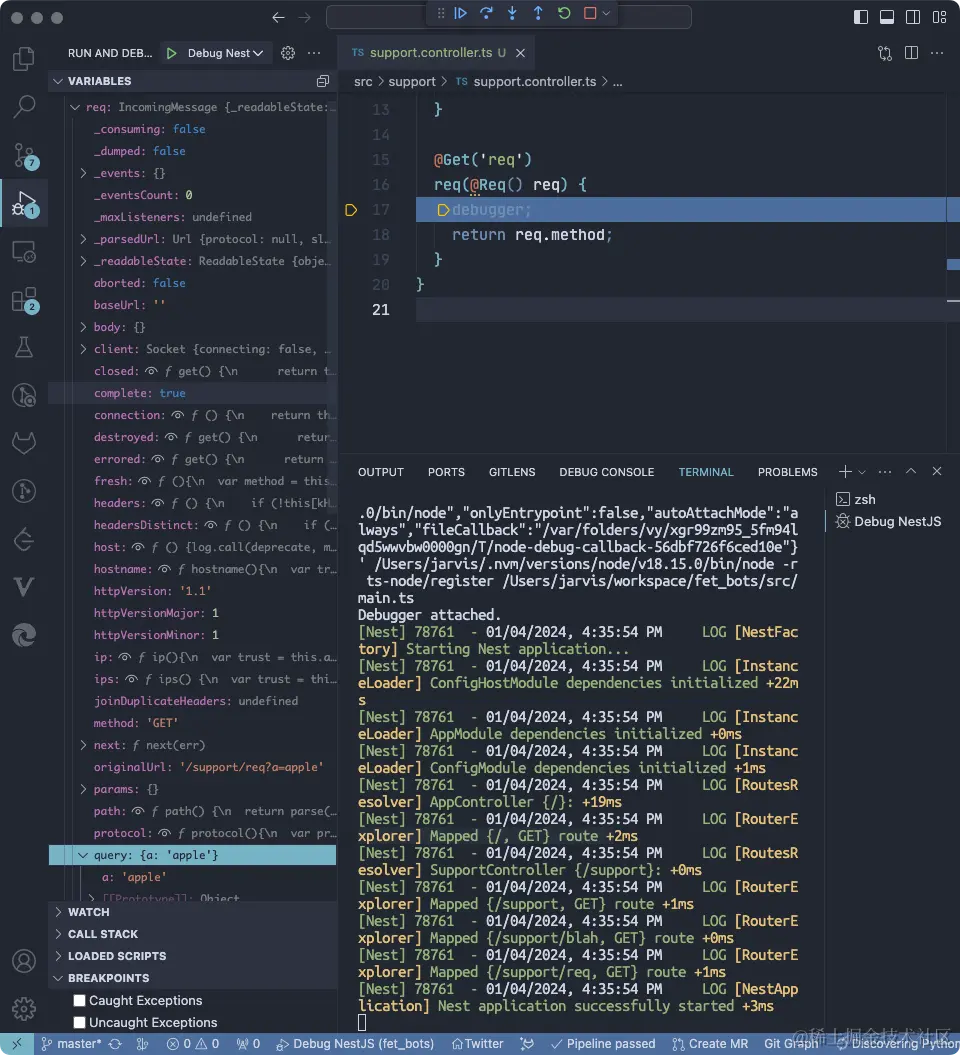This screenshot has width=960, height=1055.
Task: Open the Manage gear in activity bar
Action: click(x=24, y=1008)
